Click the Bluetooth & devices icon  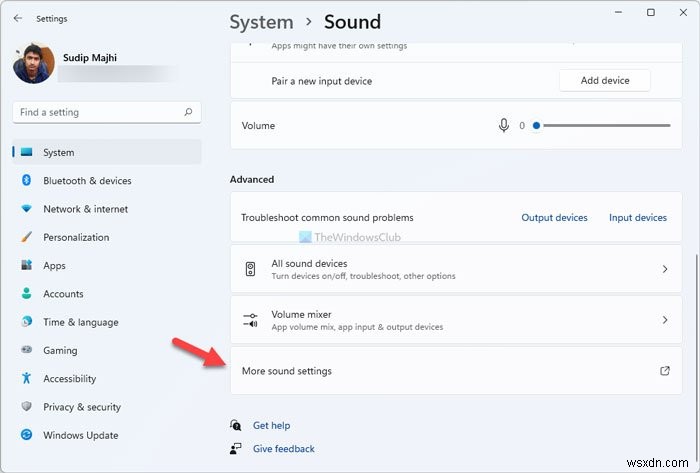pos(26,181)
